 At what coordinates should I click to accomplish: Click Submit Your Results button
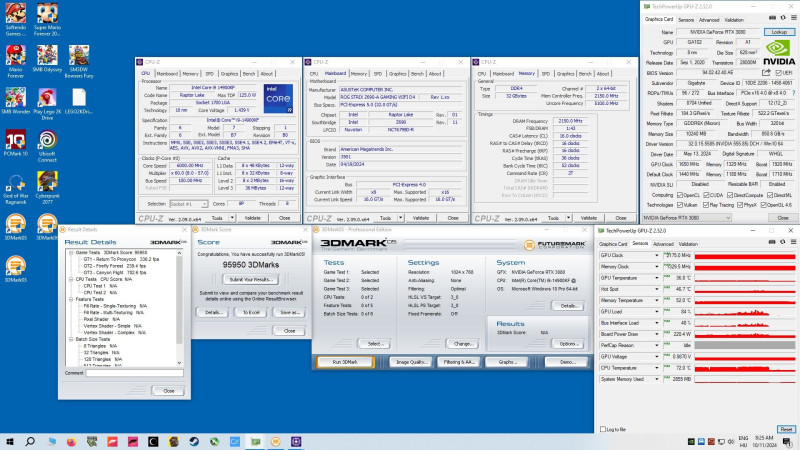pyautogui.click(x=251, y=279)
